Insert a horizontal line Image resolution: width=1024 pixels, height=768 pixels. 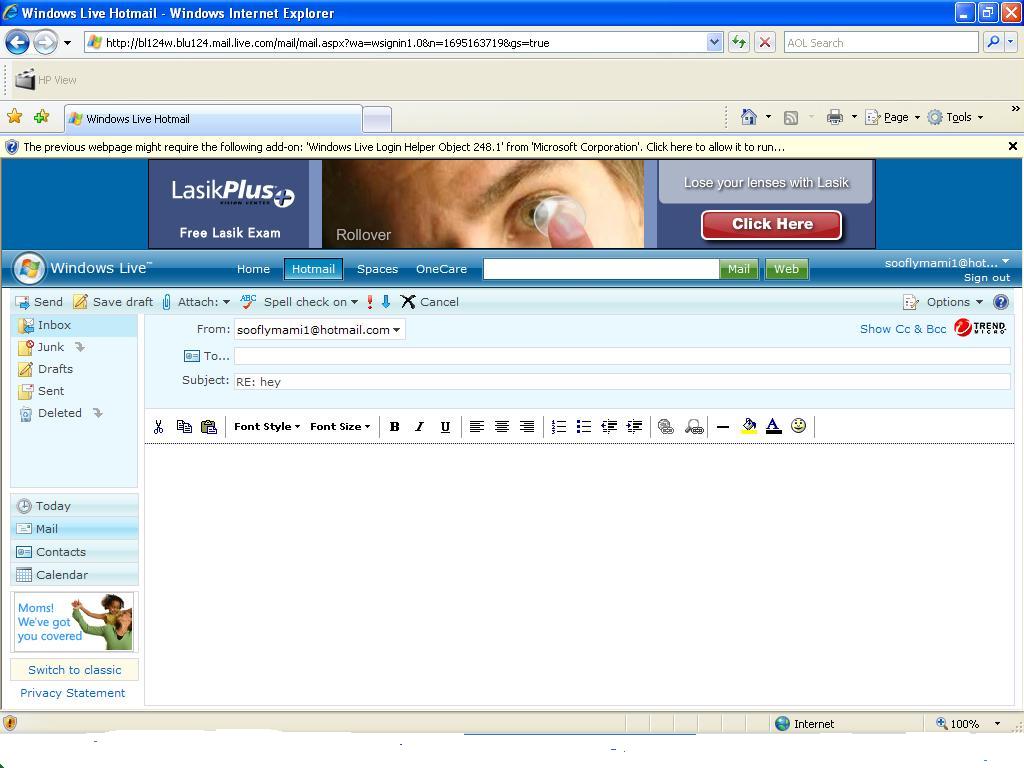pyautogui.click(x=722, y=427)
